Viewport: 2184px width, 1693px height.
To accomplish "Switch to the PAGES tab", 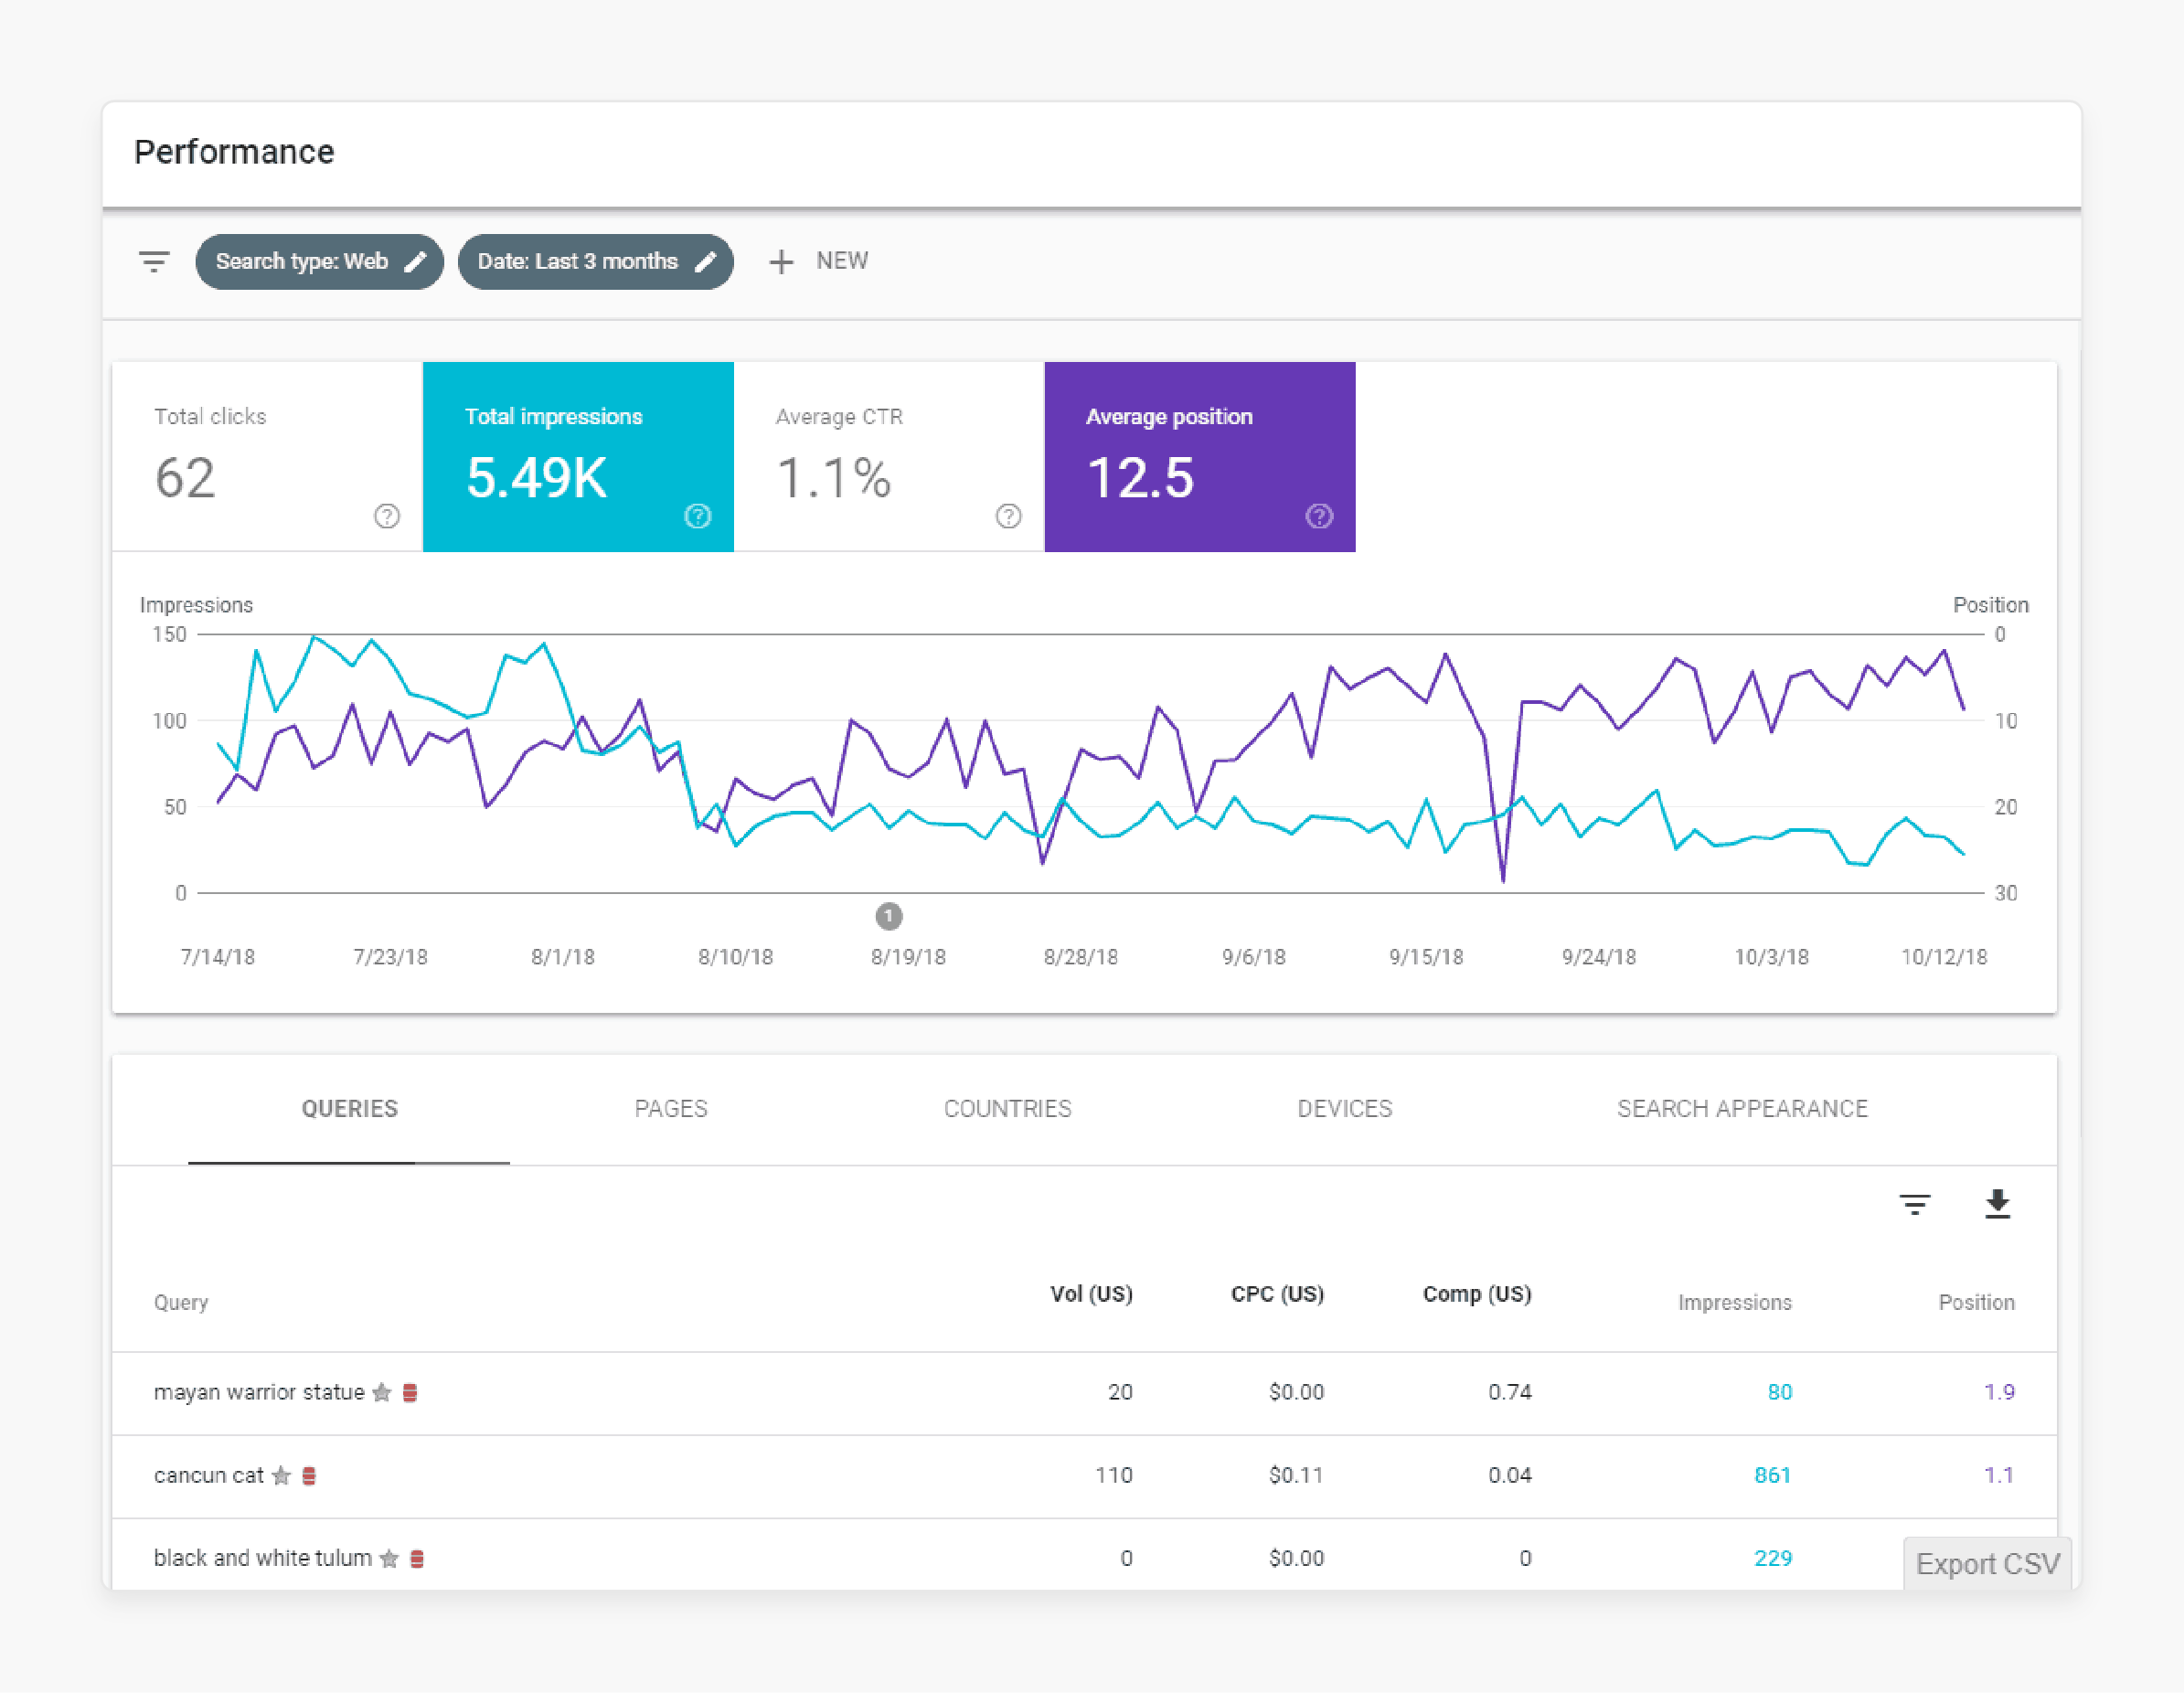I will (x=671, y=1109).
